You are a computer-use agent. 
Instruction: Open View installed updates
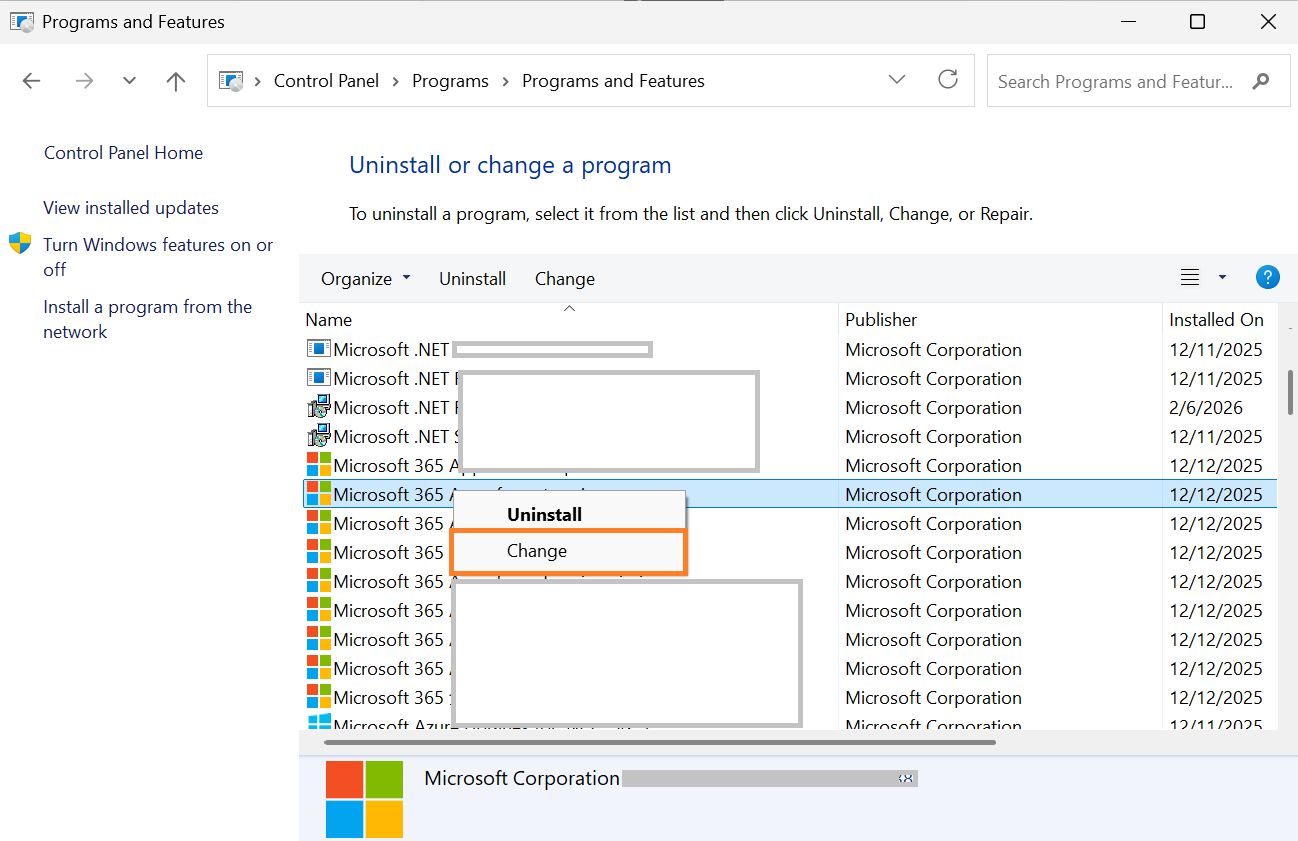click(x=131, y=208)
